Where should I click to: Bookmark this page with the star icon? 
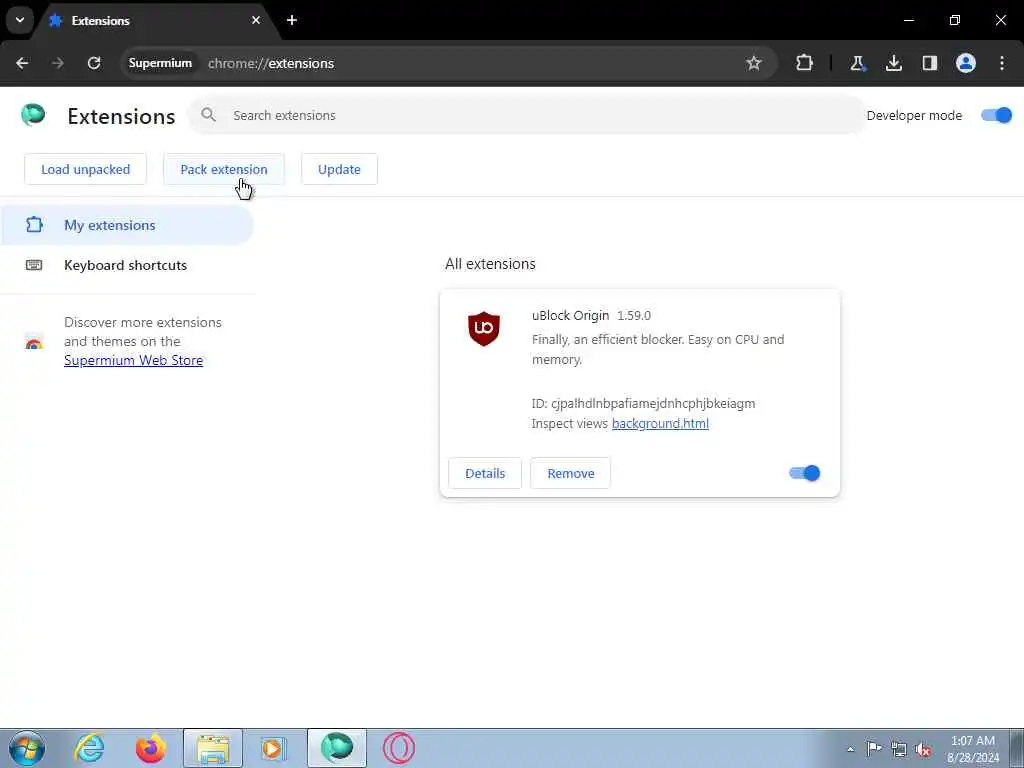pyautogui.click(x=754, y=63)
